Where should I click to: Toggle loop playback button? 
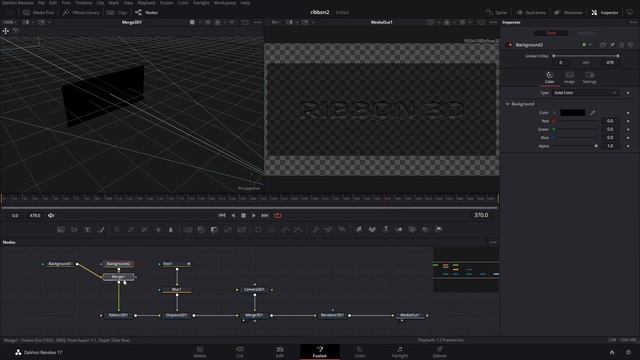tap(278, 216)
